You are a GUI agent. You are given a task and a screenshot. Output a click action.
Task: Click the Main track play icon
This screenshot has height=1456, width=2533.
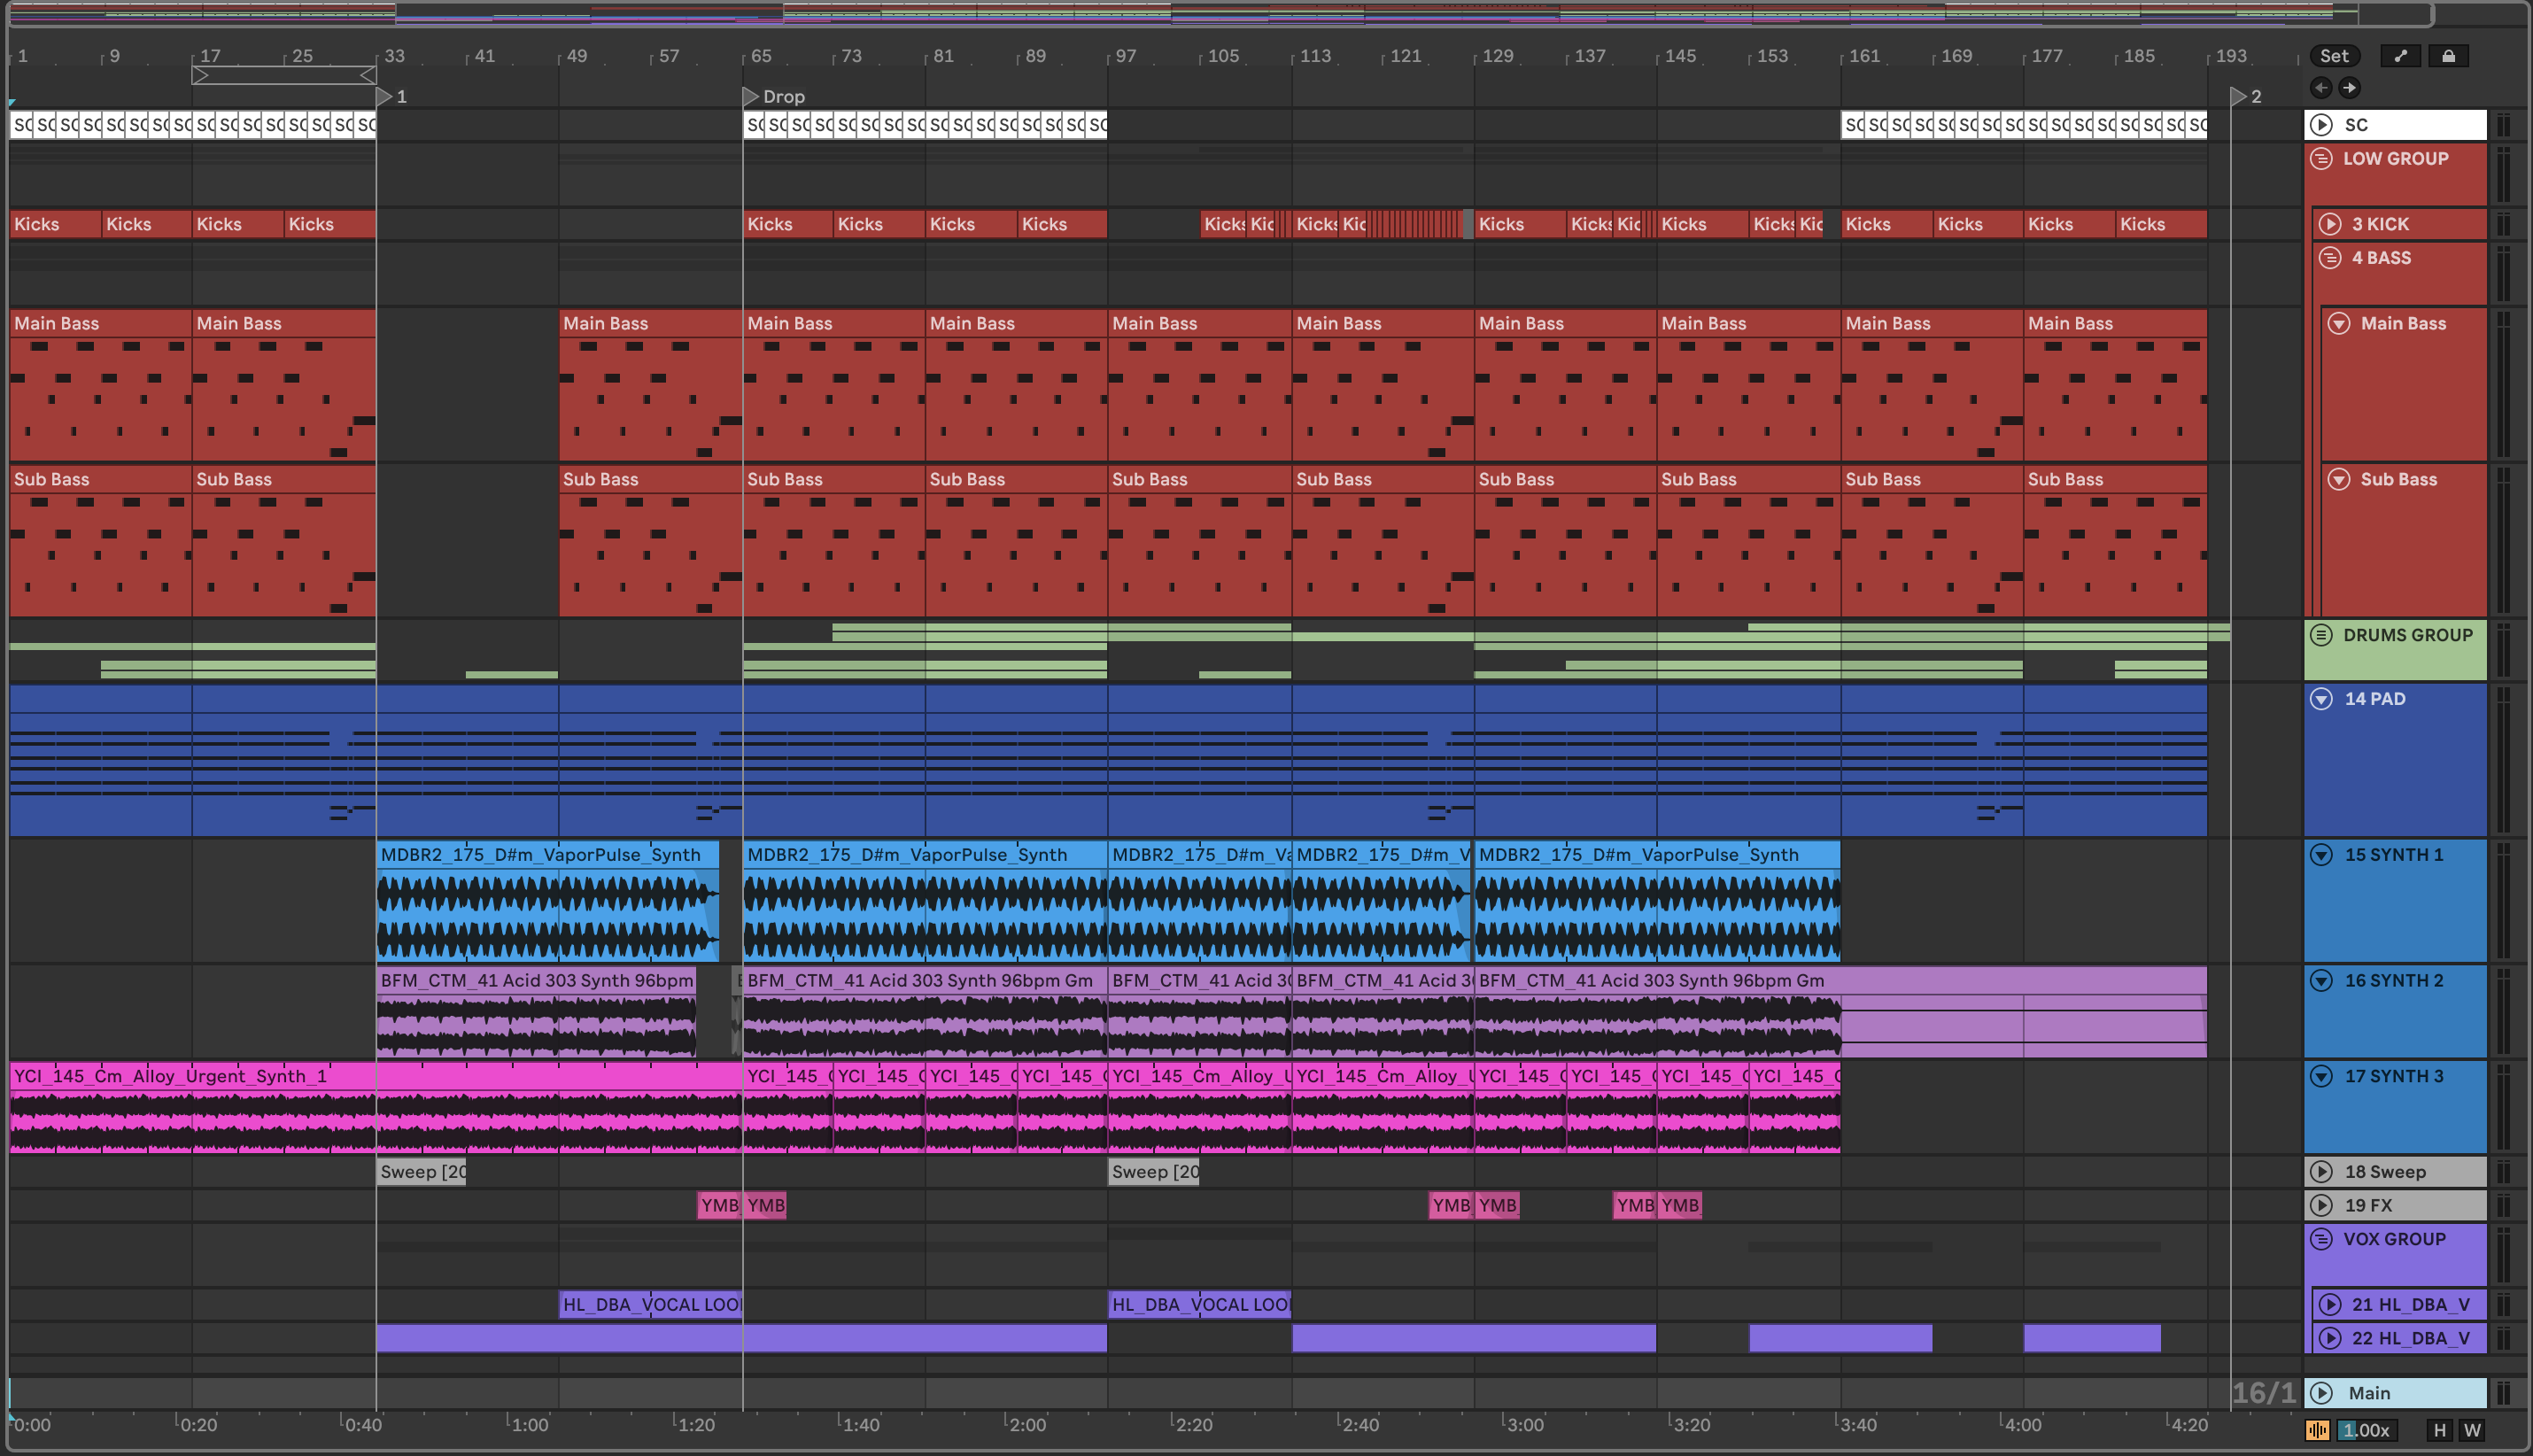click(x=2322, y=1393)
